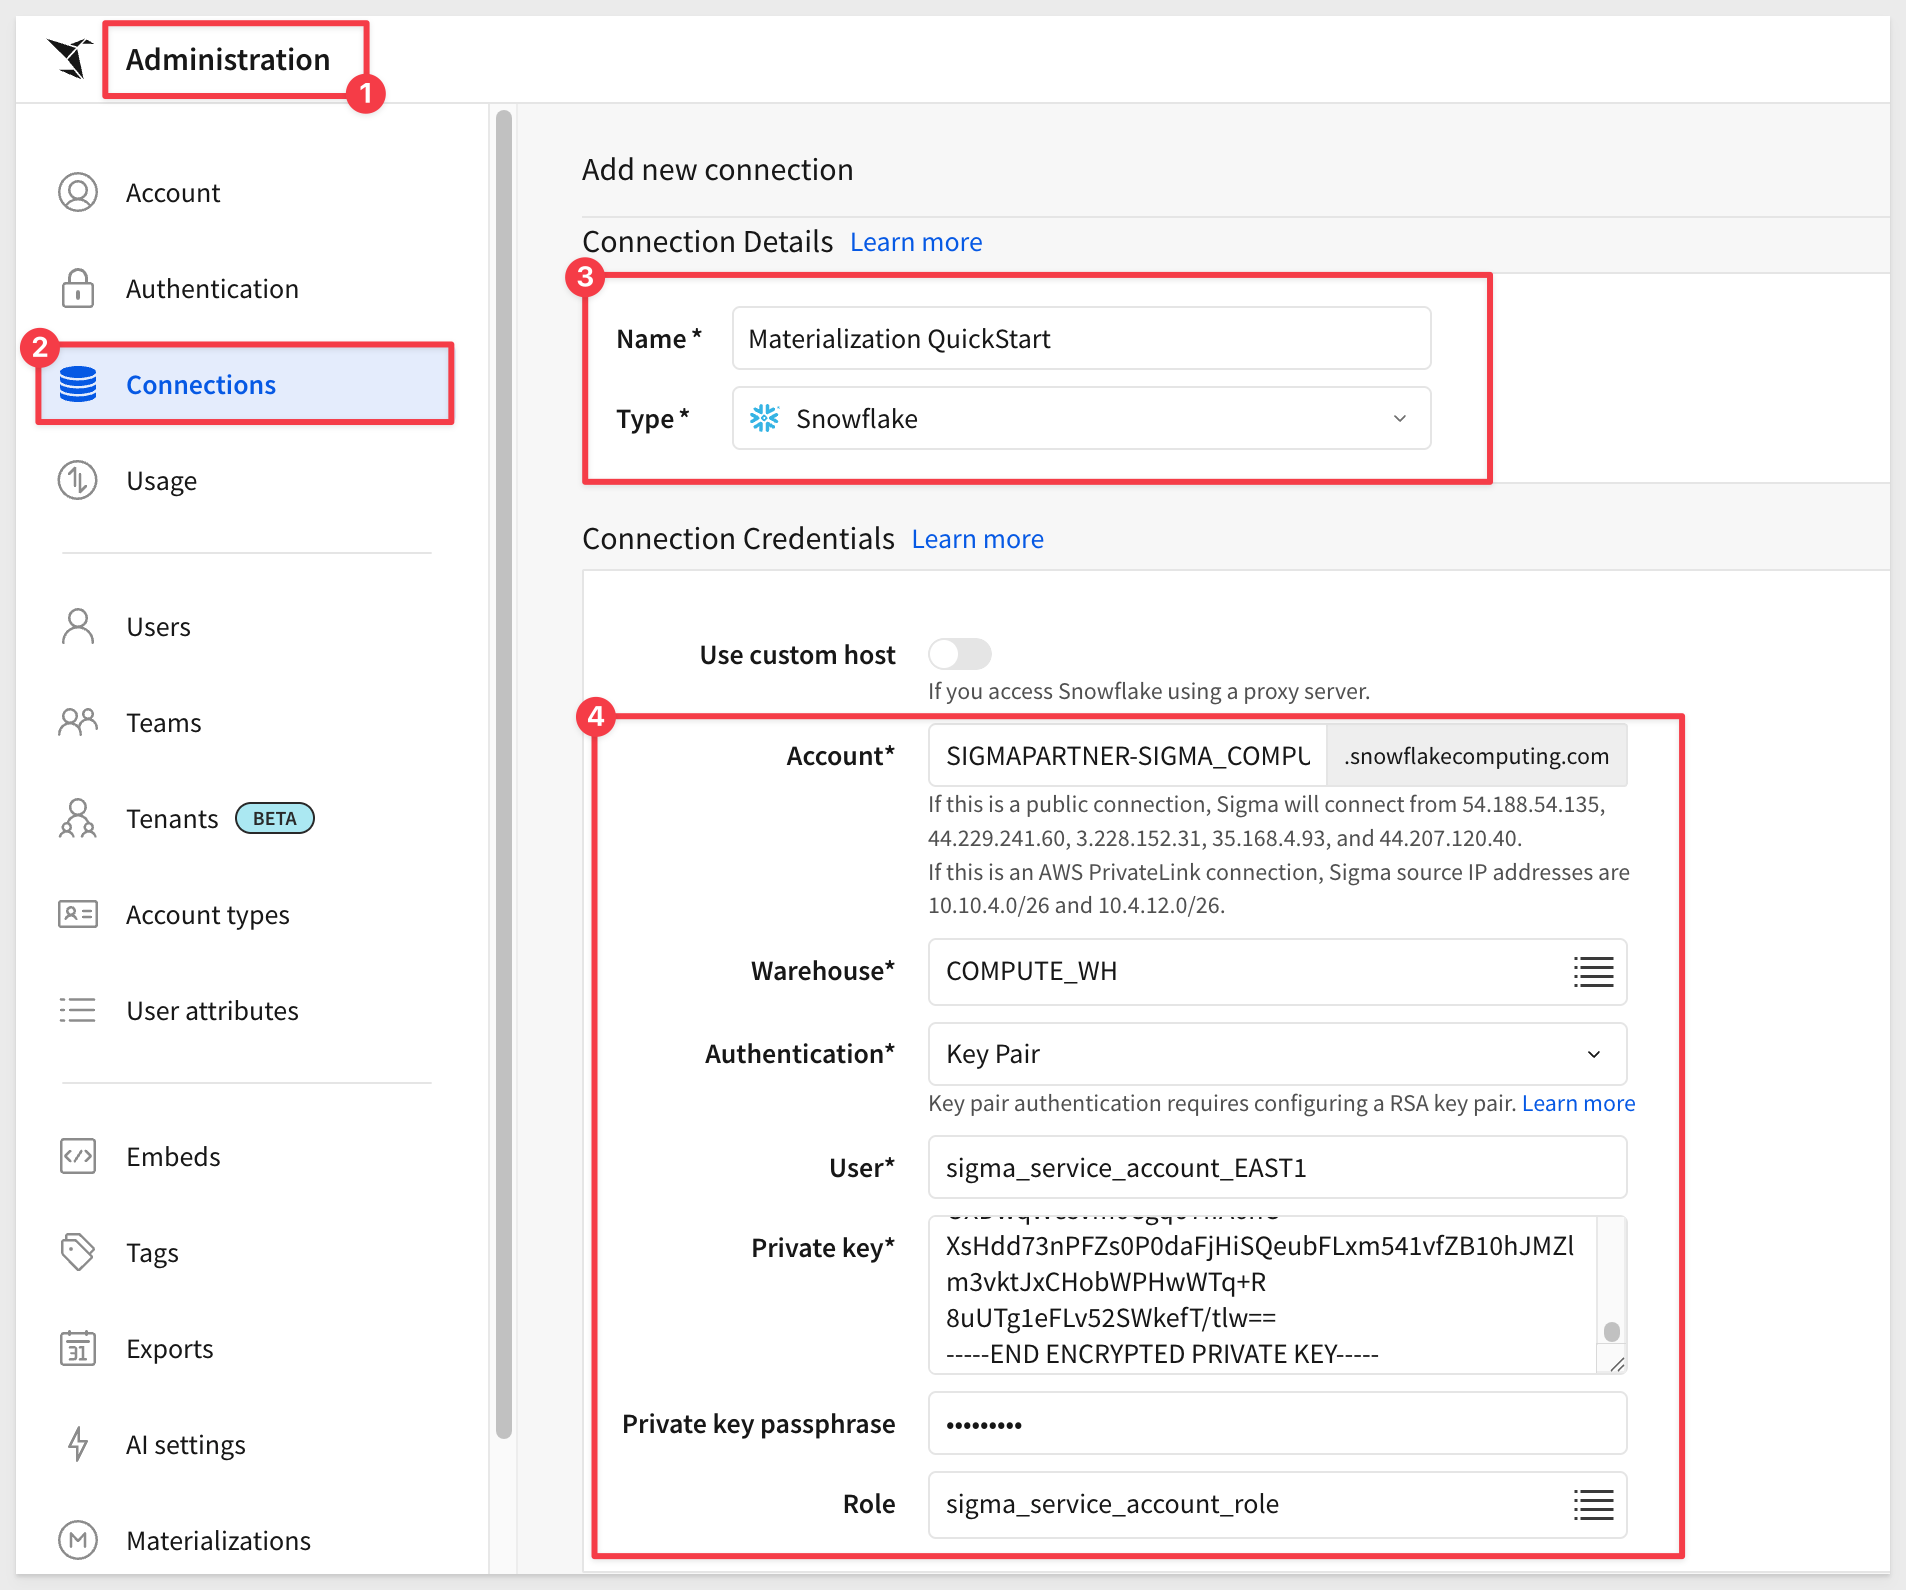Open the Authentication Key Pair dropdown

pos(1277,1054)
